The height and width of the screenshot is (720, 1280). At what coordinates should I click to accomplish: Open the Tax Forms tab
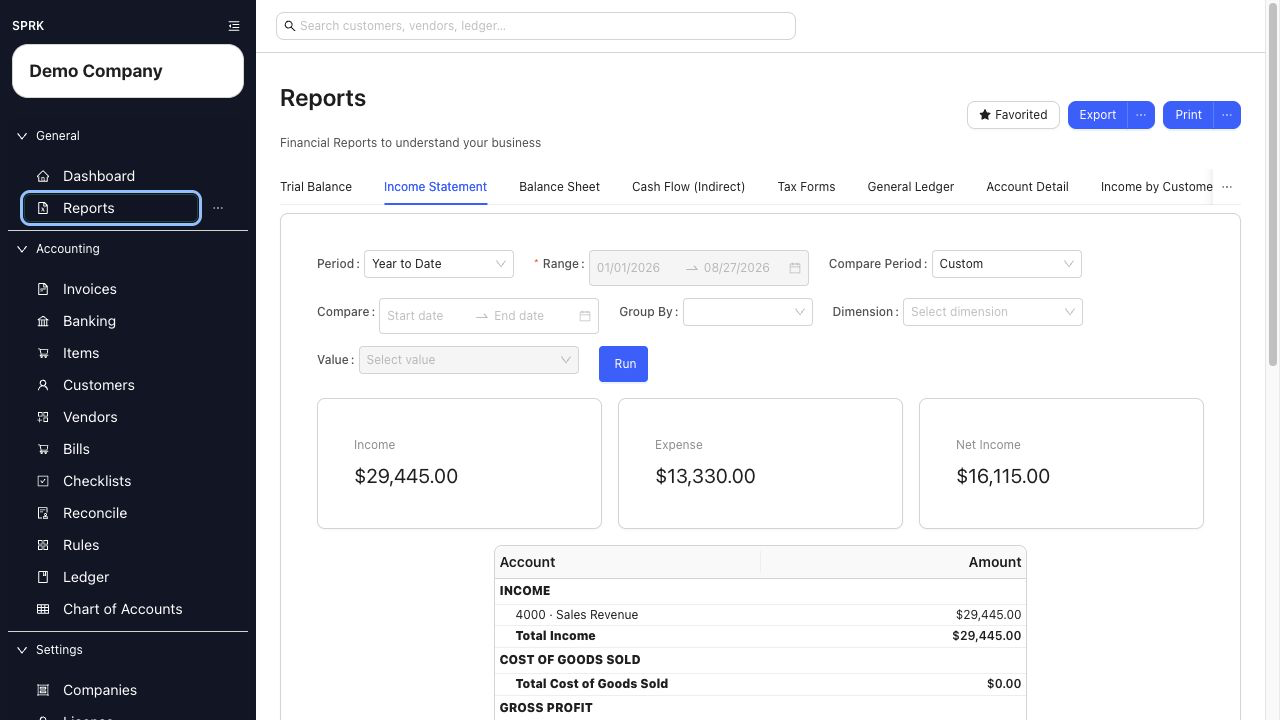click(x=806, y=187)
